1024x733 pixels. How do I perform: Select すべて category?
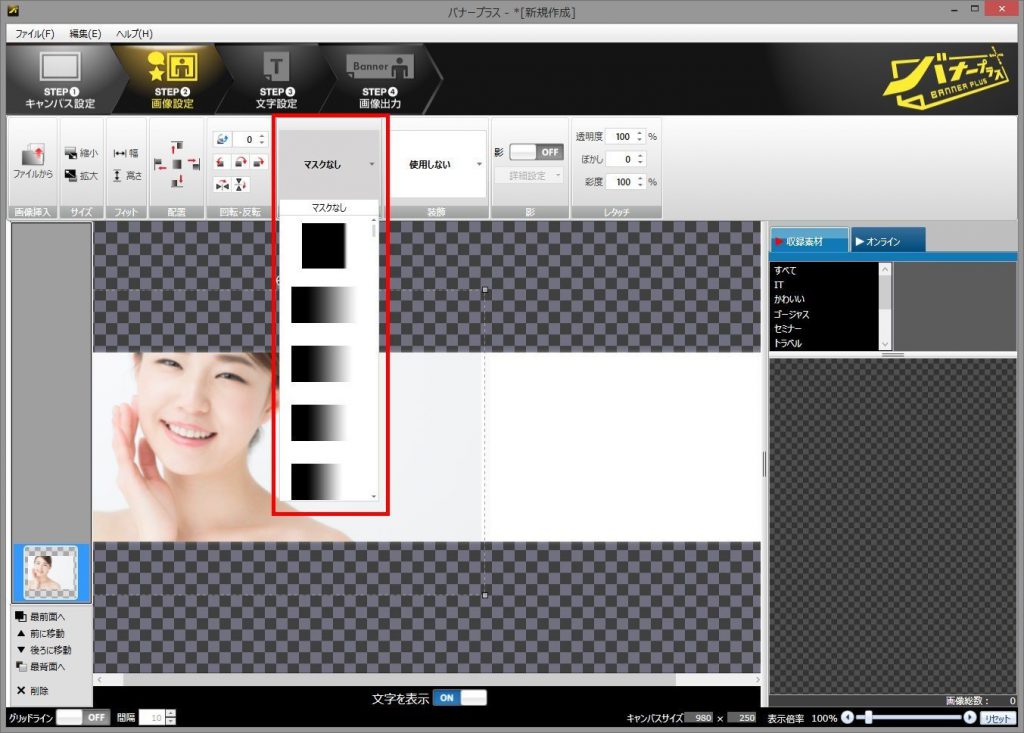click(x=785, y=270)
